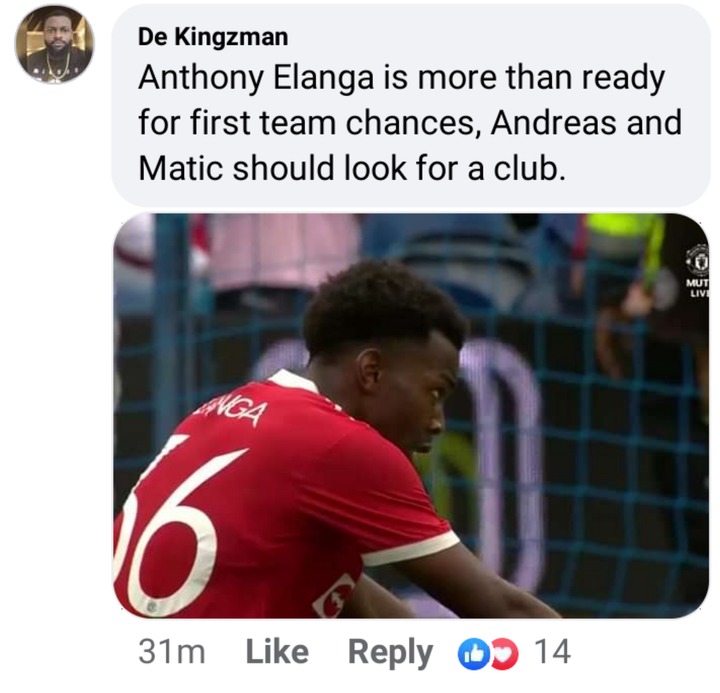Reply to De Kingzman's comment

[x=390, y=654]
